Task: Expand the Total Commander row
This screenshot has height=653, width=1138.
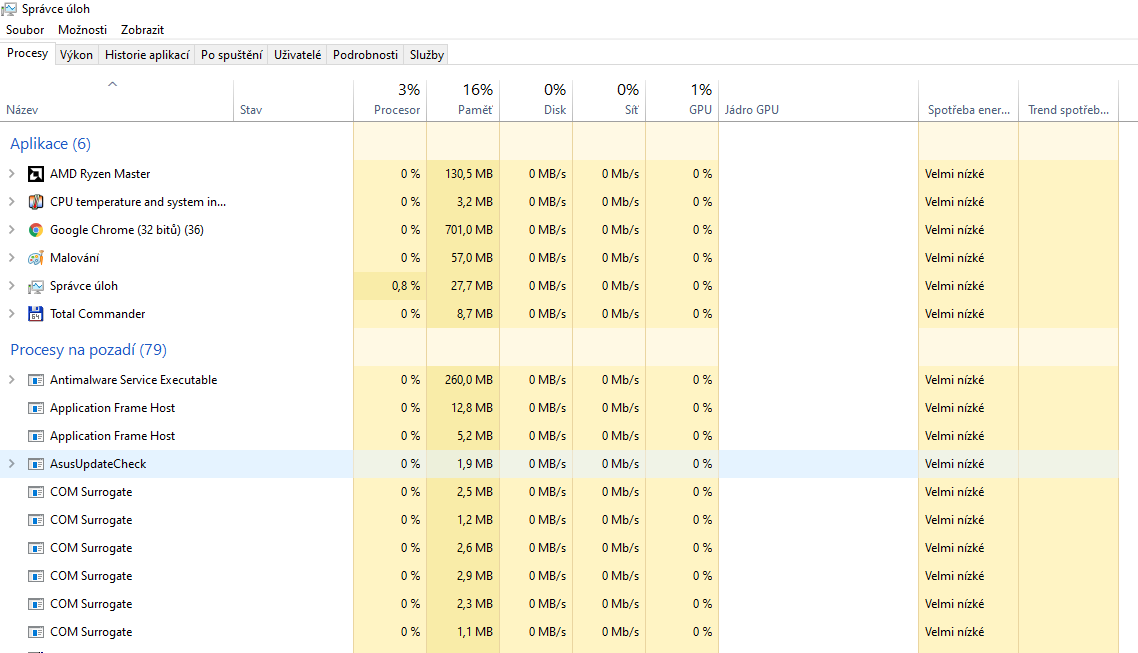Action: (x=11, y=314)
